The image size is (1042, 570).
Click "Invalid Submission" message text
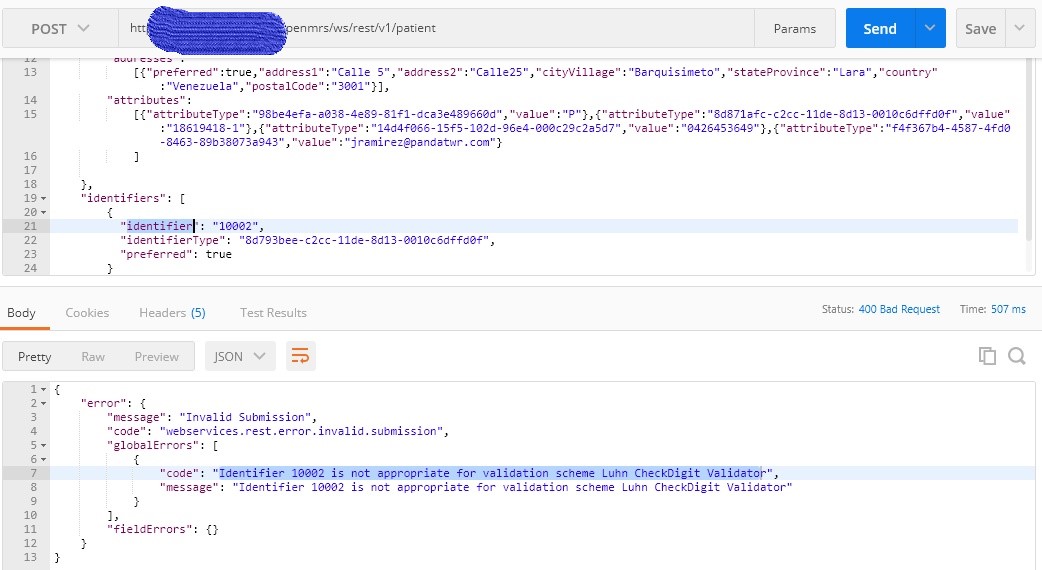pyautogui.click(x=245, y=417)
